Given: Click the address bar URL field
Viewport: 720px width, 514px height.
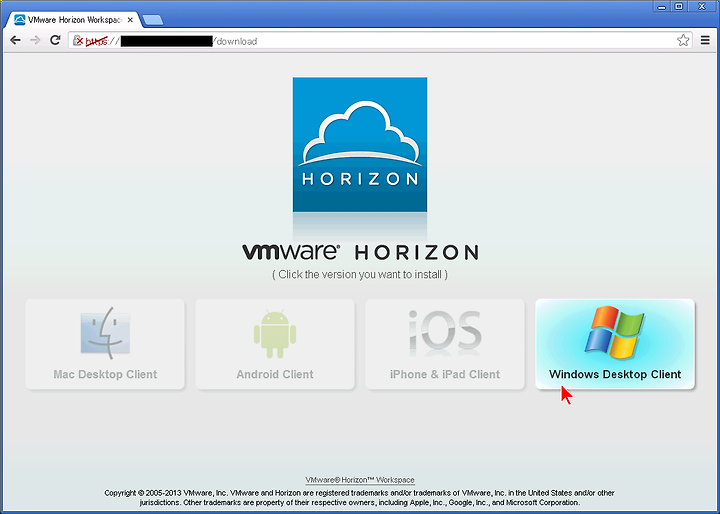Looking at the screenshot, I should [381, 40].
